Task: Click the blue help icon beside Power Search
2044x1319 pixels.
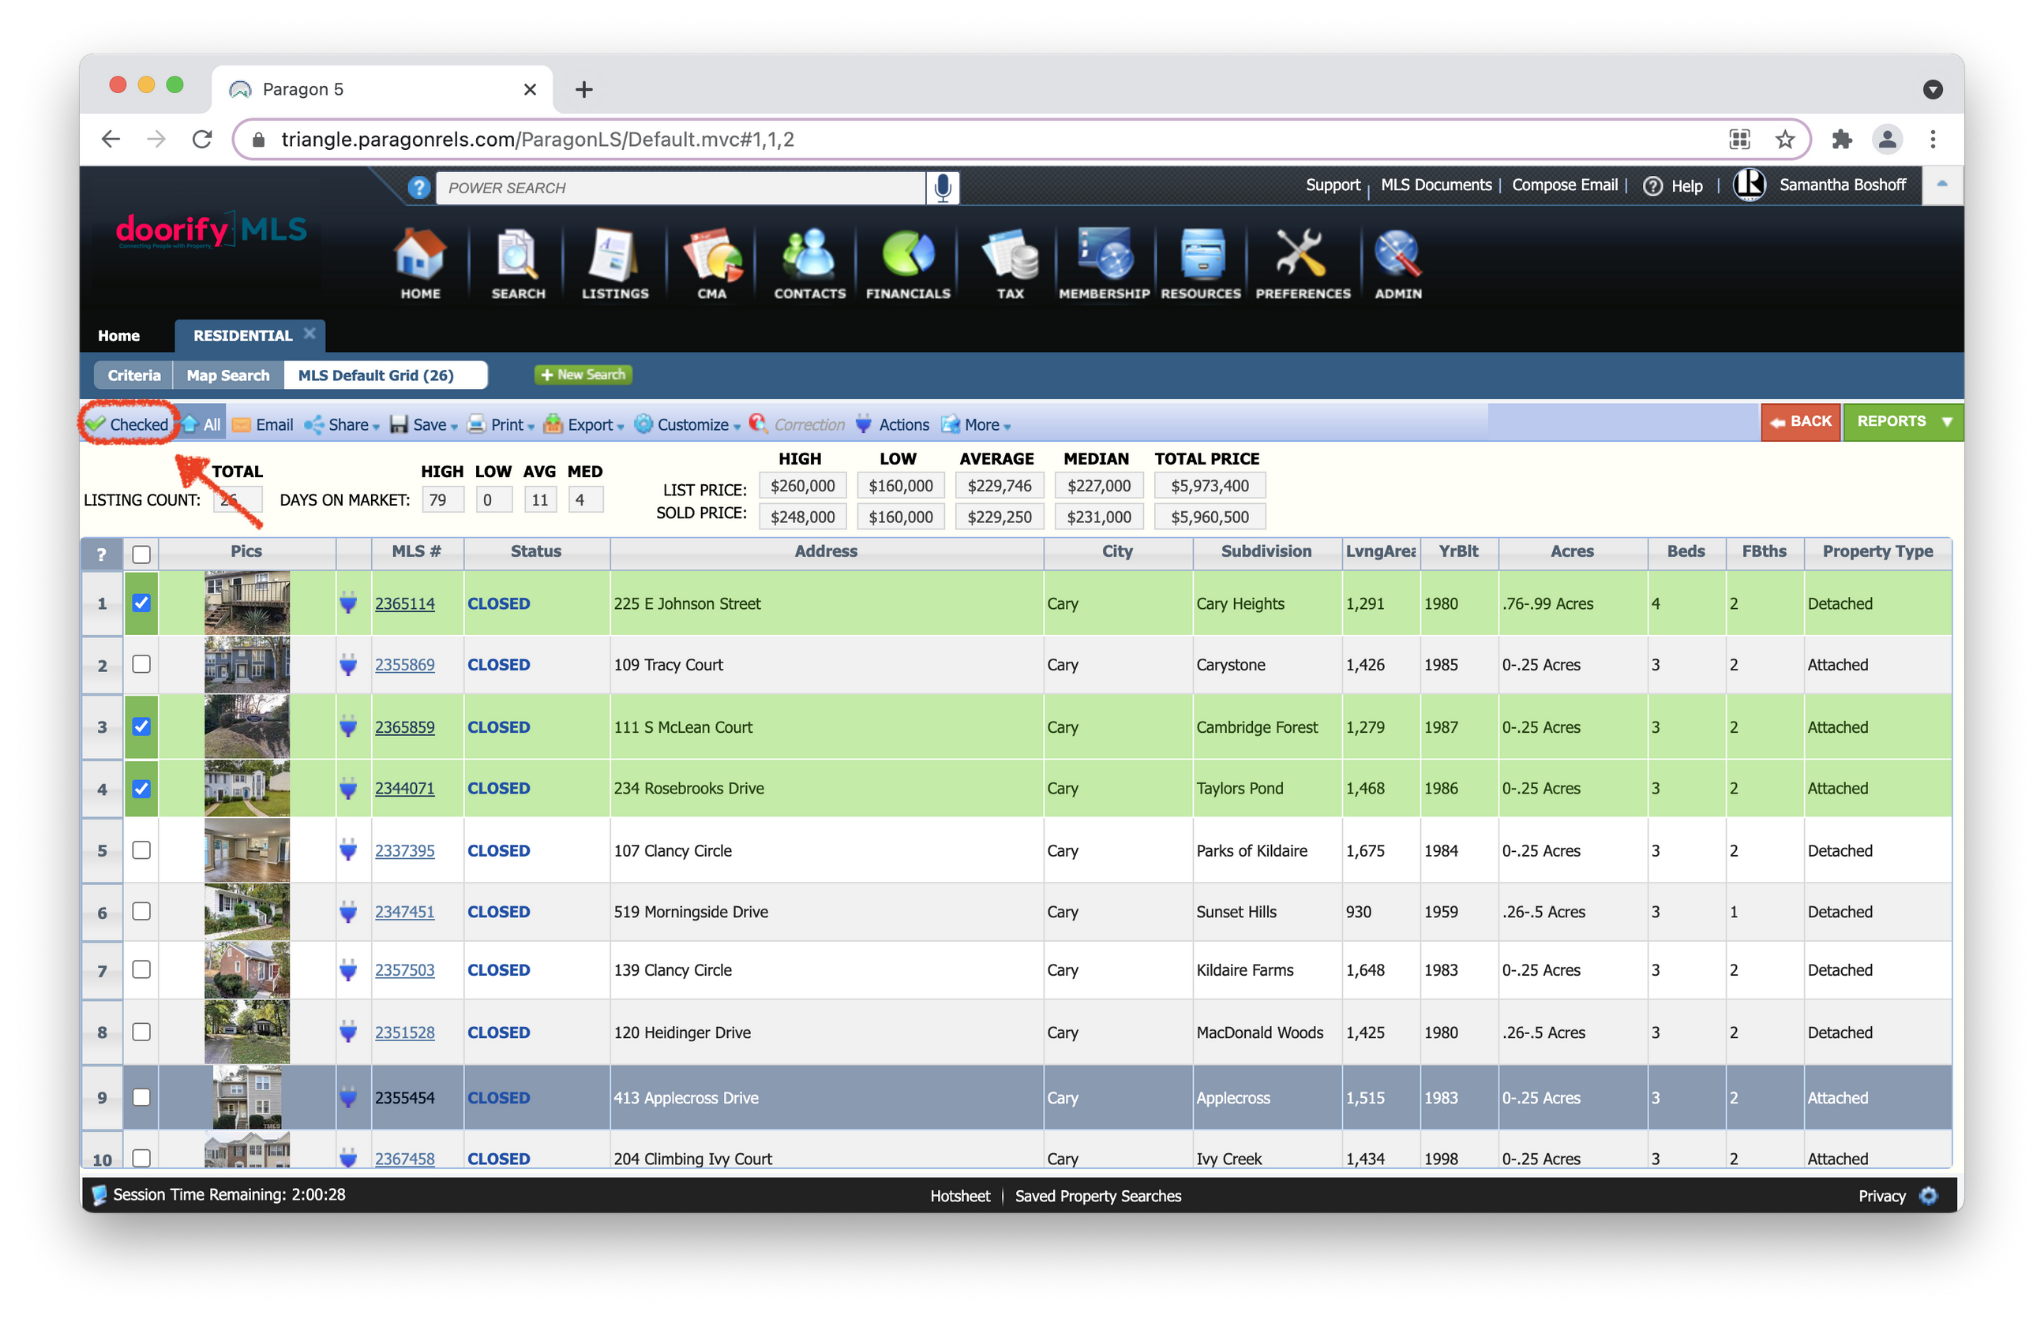Action: (419, 187)
